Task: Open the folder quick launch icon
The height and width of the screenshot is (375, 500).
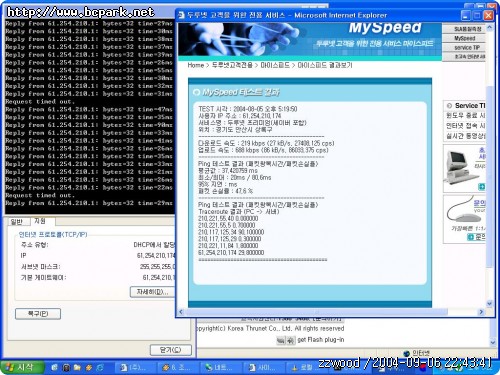Action: (x=77, y=367)
